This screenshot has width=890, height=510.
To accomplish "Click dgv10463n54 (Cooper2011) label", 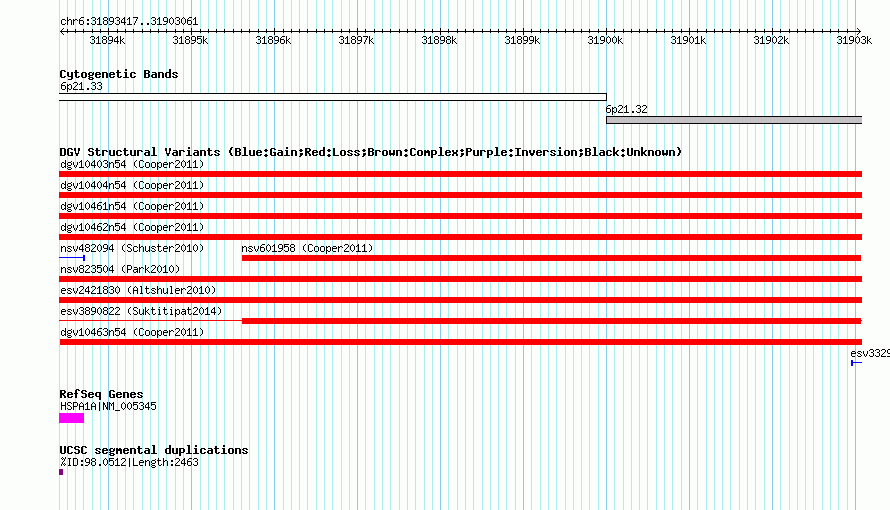I will pos(132,332).
